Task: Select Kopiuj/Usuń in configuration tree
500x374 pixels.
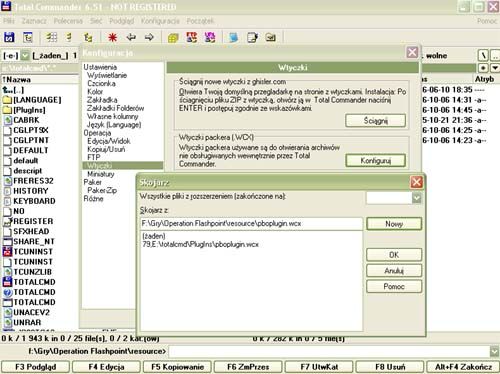Action: (106, 149)
